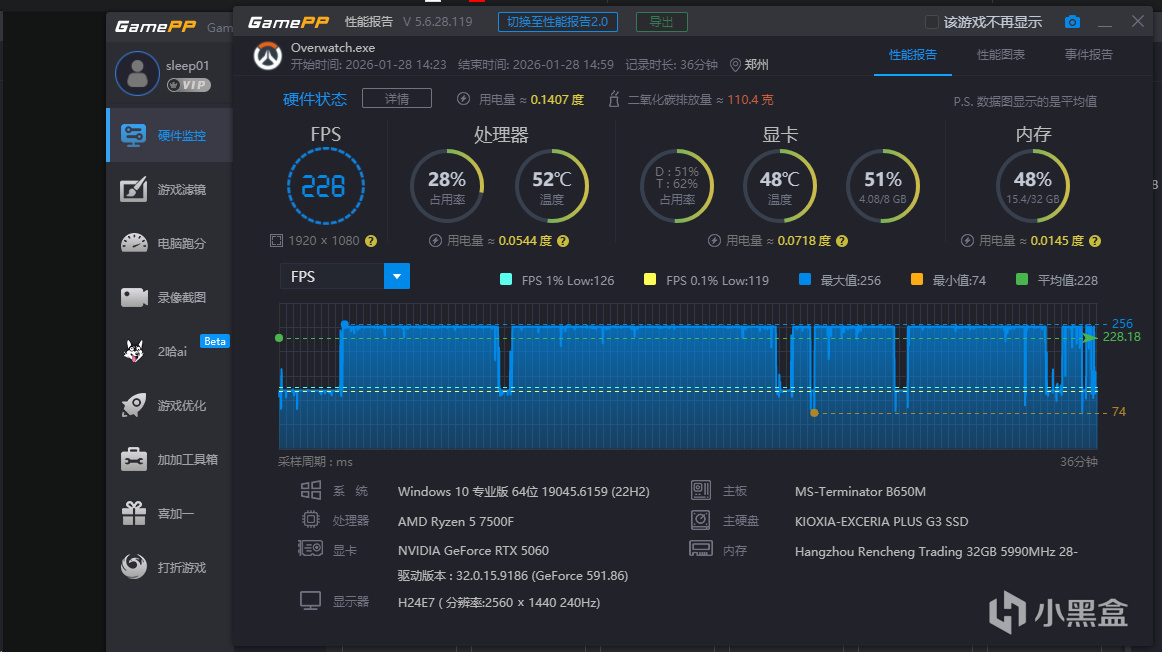Click the graphics card icon beside 显卡 spec row
The width and height of the screenshot is (1162, 652).
click(x=310, y=549)
